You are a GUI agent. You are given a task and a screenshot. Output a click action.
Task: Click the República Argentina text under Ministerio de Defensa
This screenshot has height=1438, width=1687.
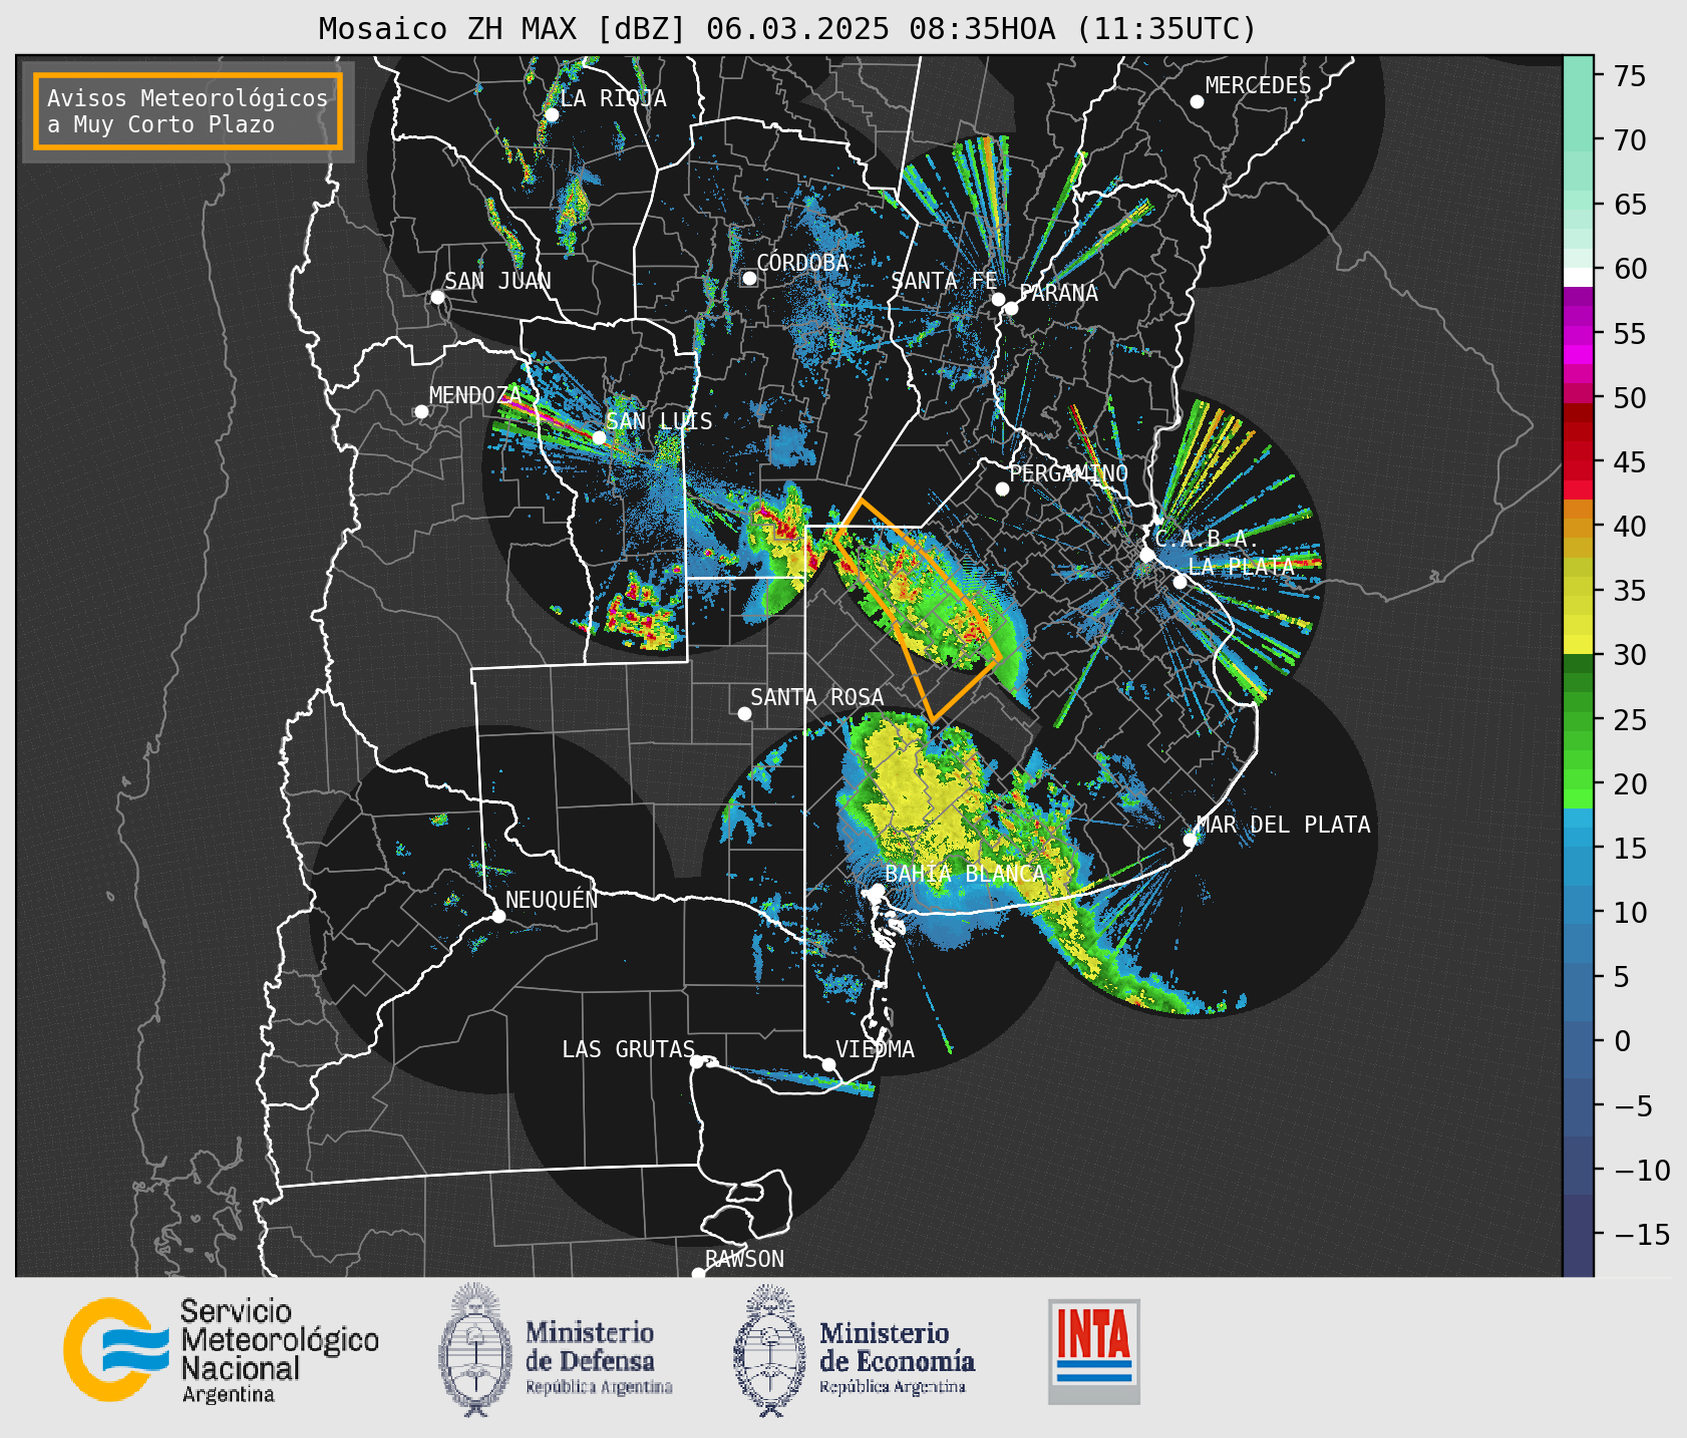pos(599,1388)
